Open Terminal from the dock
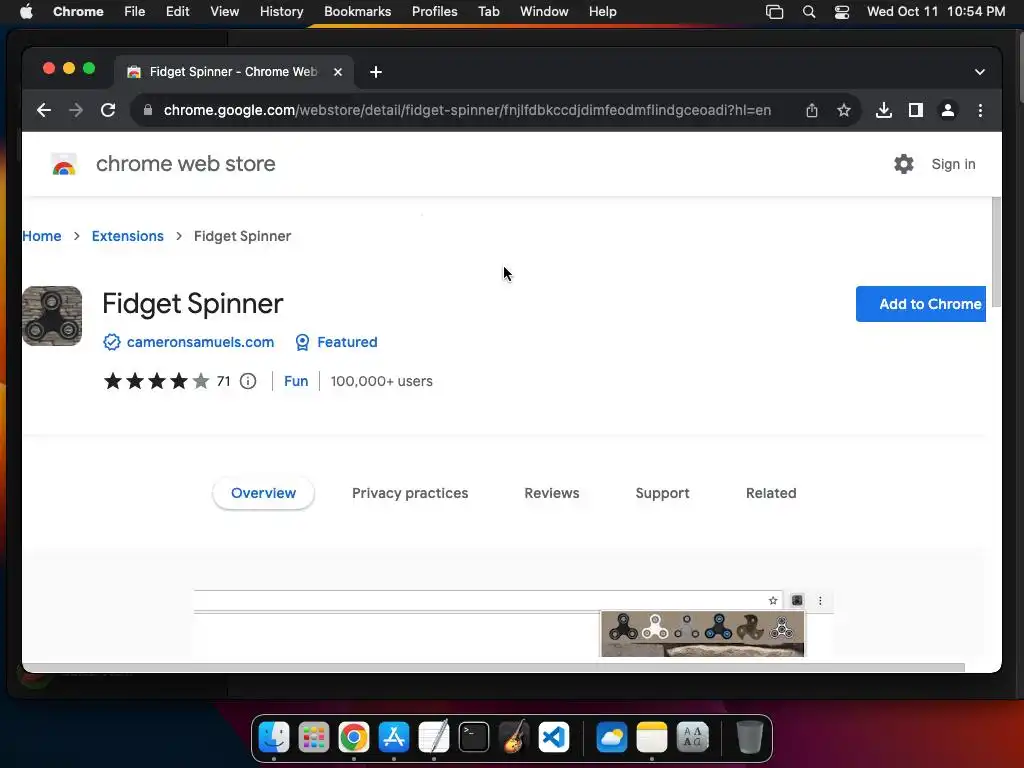Viewport: 1024px width, 768px height. click(473, 737)
